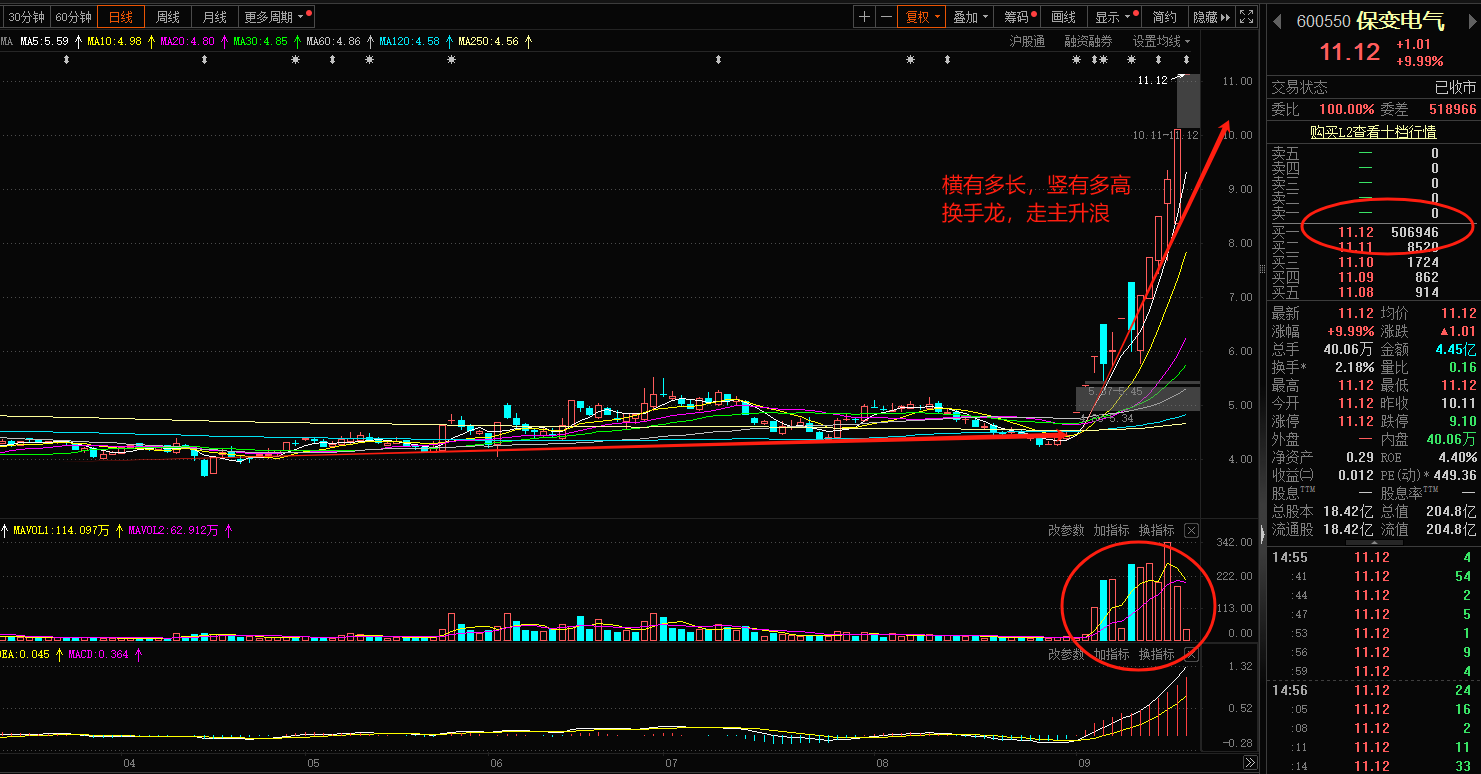Close the volume indicator panel
This screenshot has height=774, width=1481.
1191,530
